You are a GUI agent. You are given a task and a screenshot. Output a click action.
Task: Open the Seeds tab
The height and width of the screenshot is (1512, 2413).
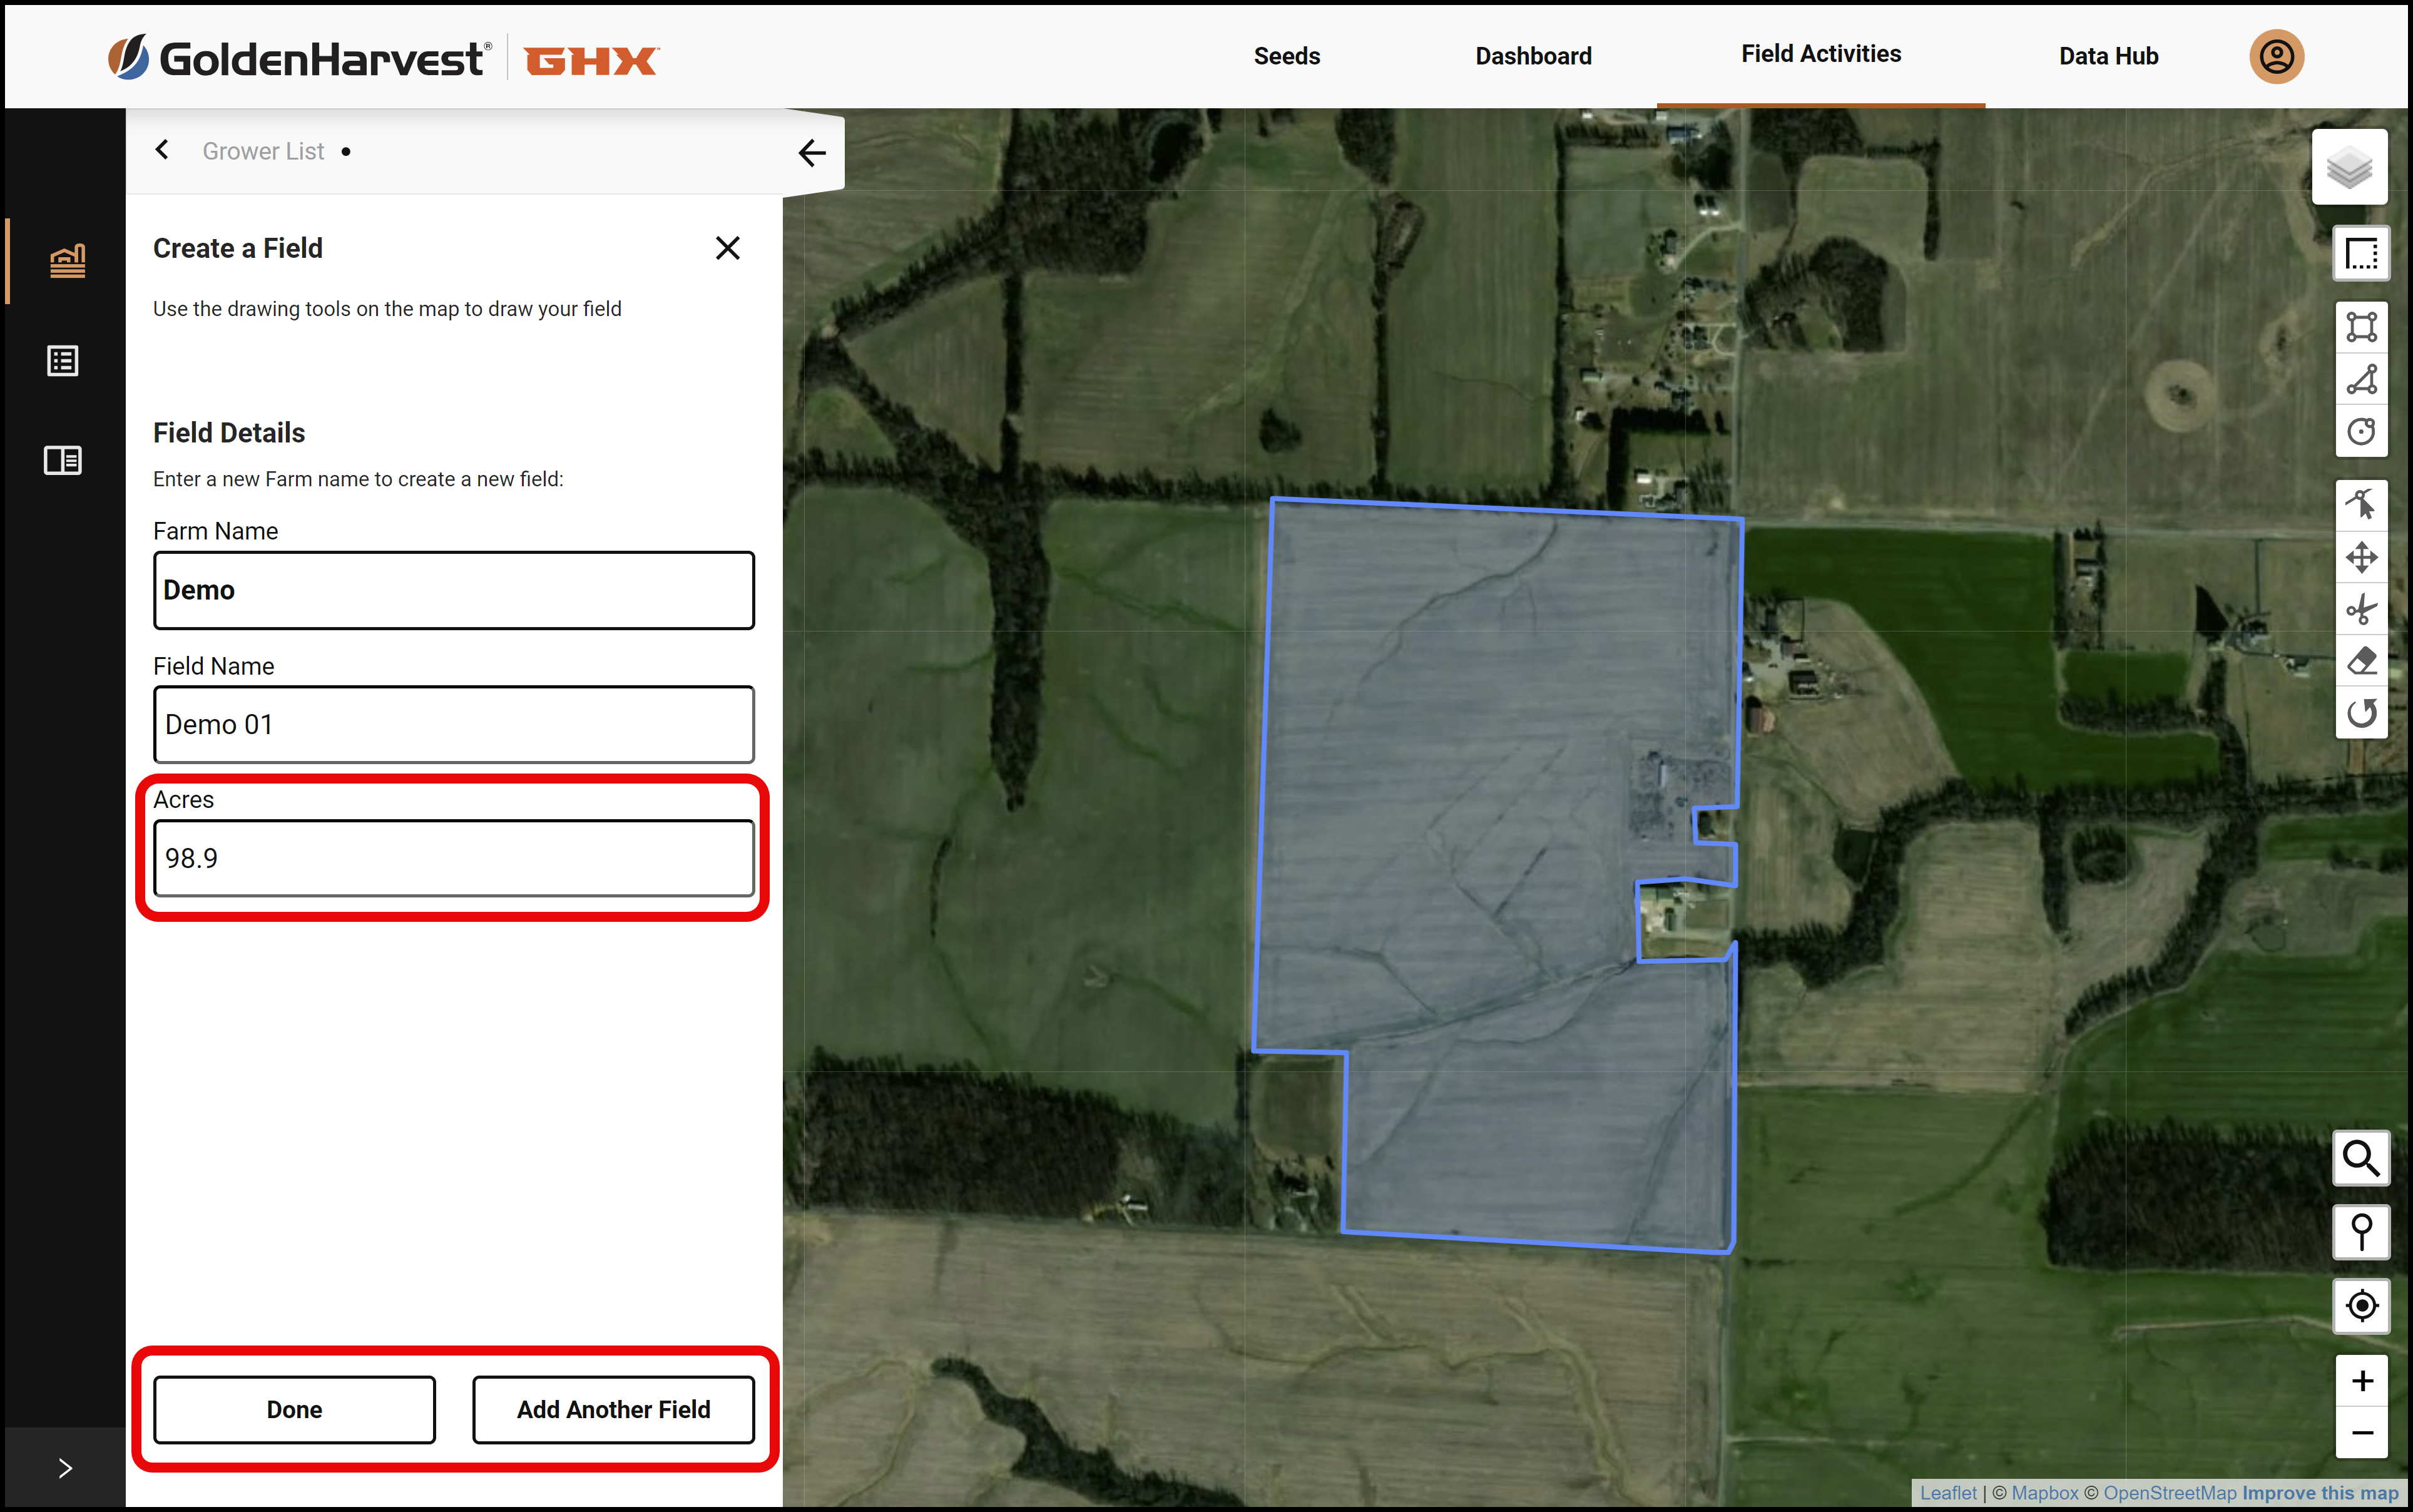[x=1286, y=56]
